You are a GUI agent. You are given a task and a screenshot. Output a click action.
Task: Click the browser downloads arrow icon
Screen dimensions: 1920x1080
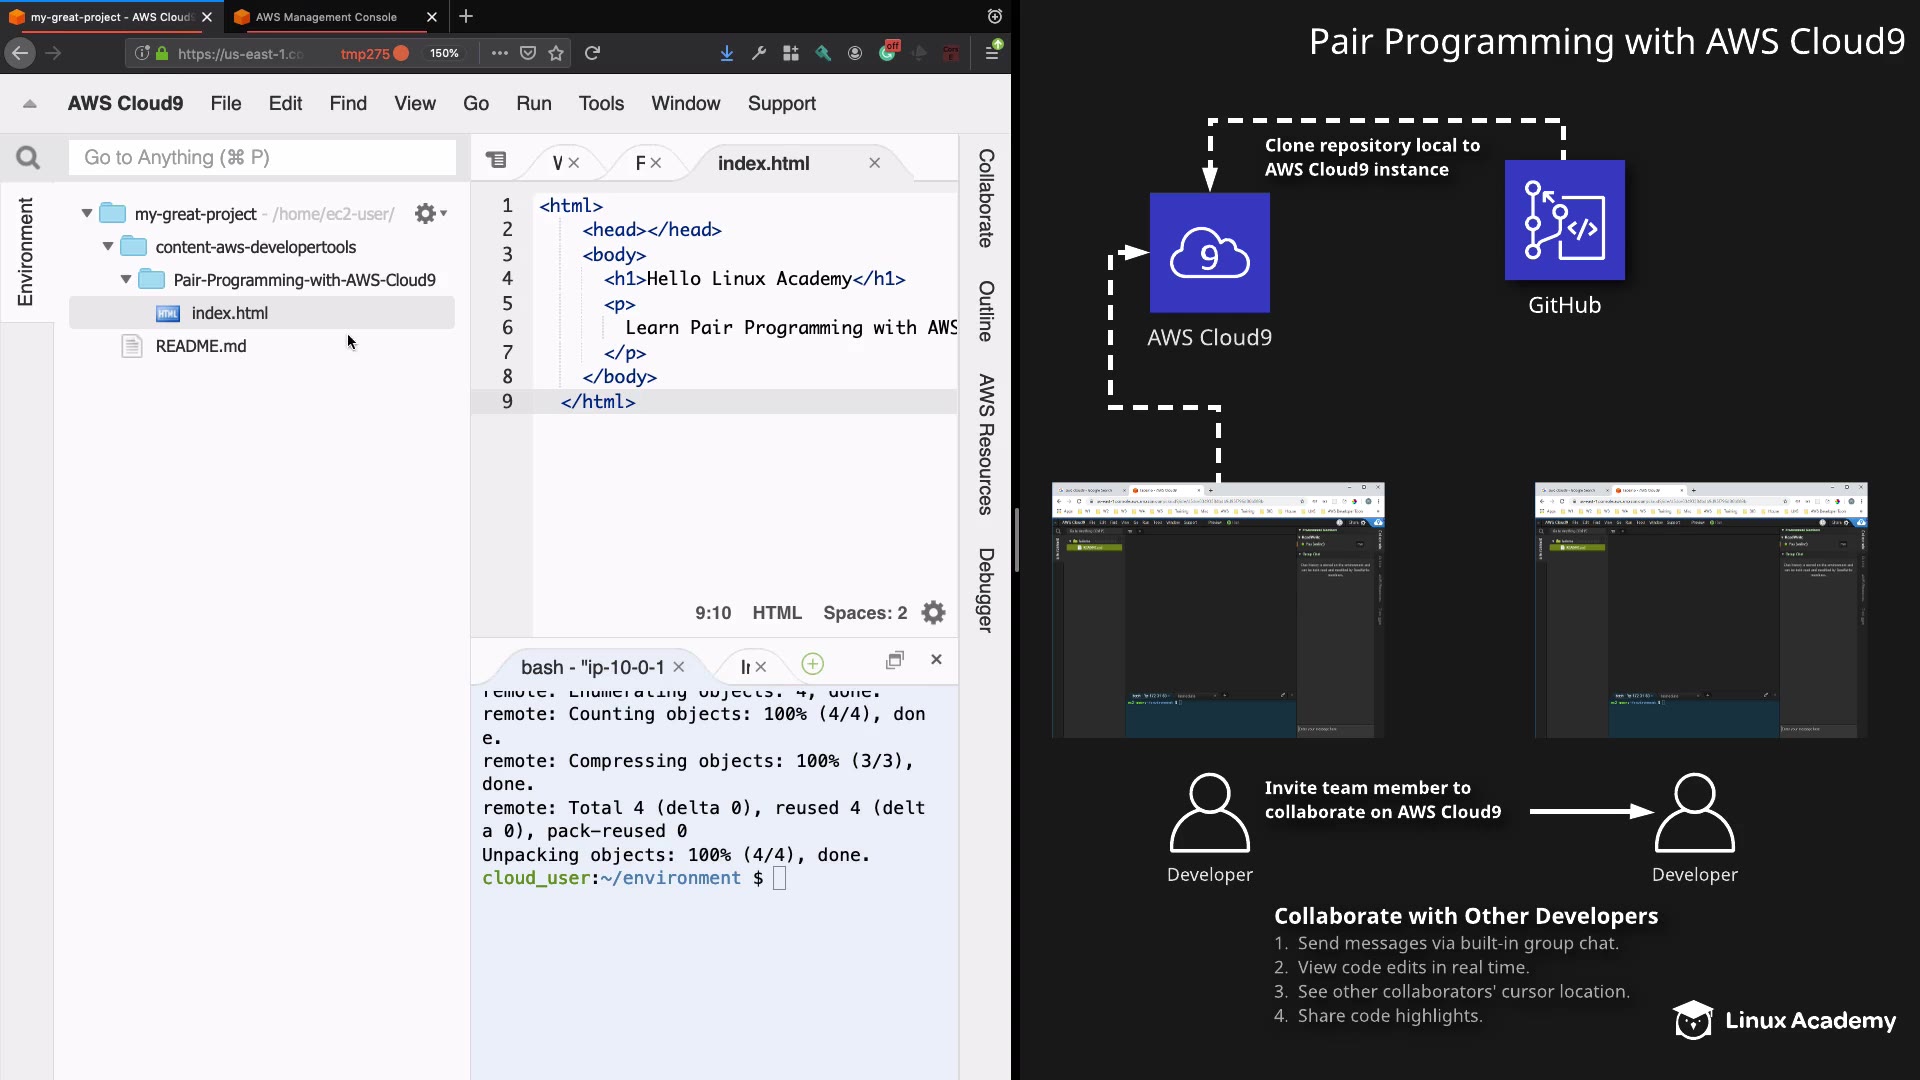[x=727, y=53]
